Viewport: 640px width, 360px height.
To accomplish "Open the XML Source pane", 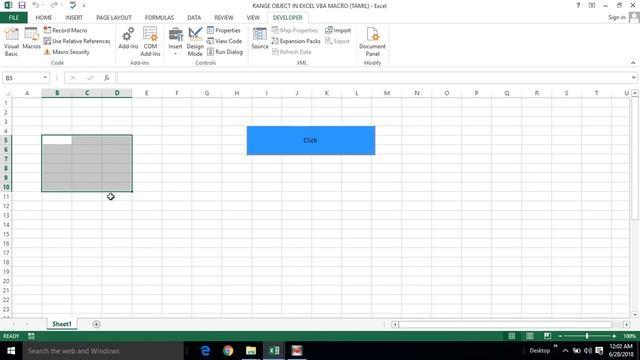I will [x=260, y=38].
